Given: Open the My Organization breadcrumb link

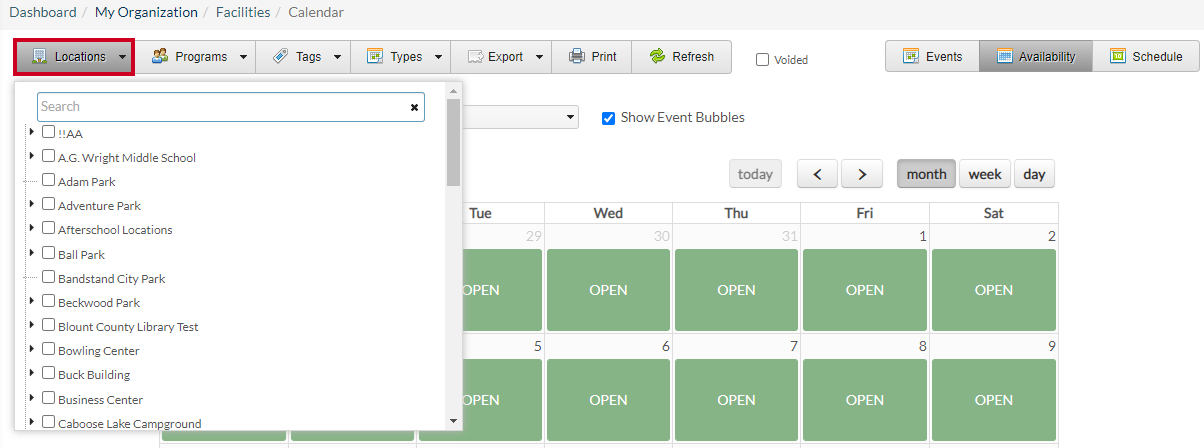Looking at the screenshot, I should (x=146, y=12).
